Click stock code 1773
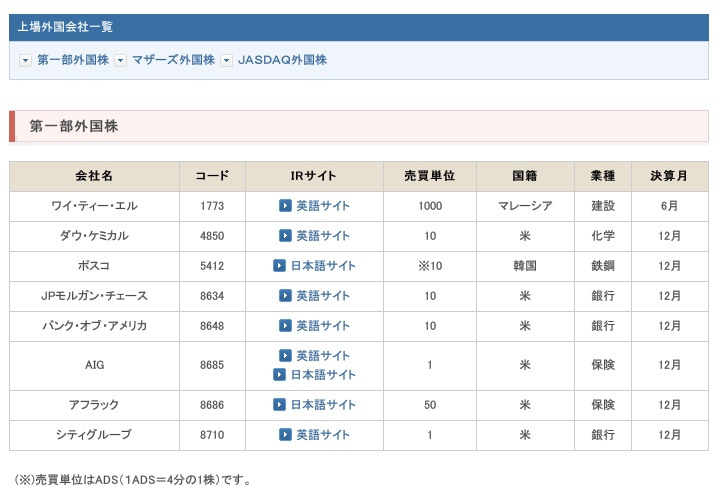Screen dimensions: 722x498 (212, 206)
